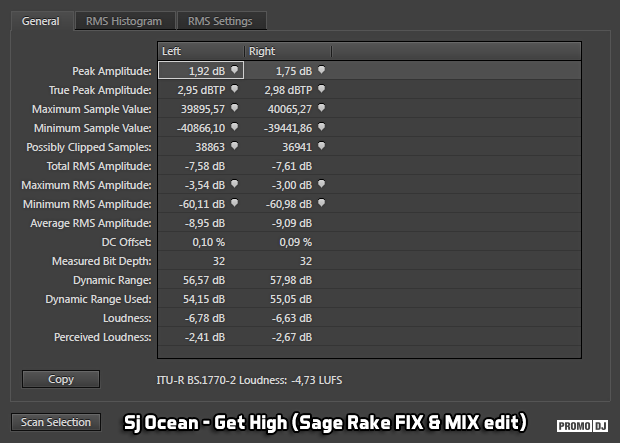Click Left Maximum RMS Amplitude marker icon

(x=234, y=184)
